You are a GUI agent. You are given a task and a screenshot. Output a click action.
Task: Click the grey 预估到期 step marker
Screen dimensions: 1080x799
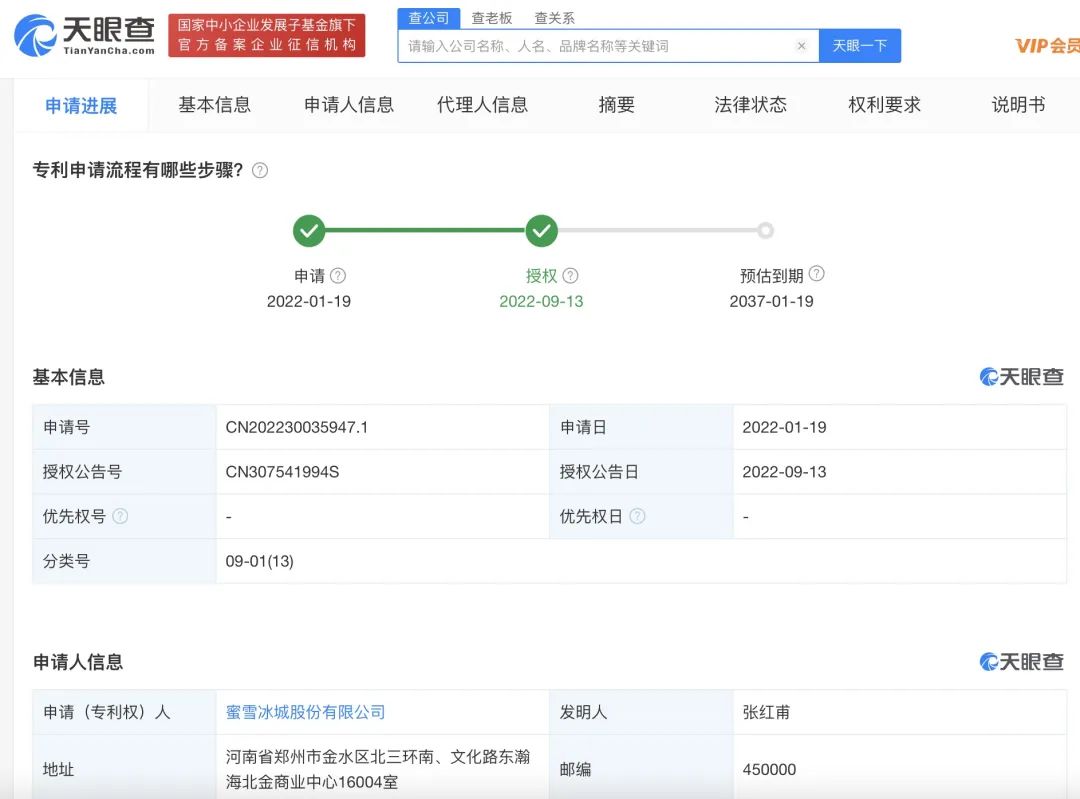click(x=765, y=230)
